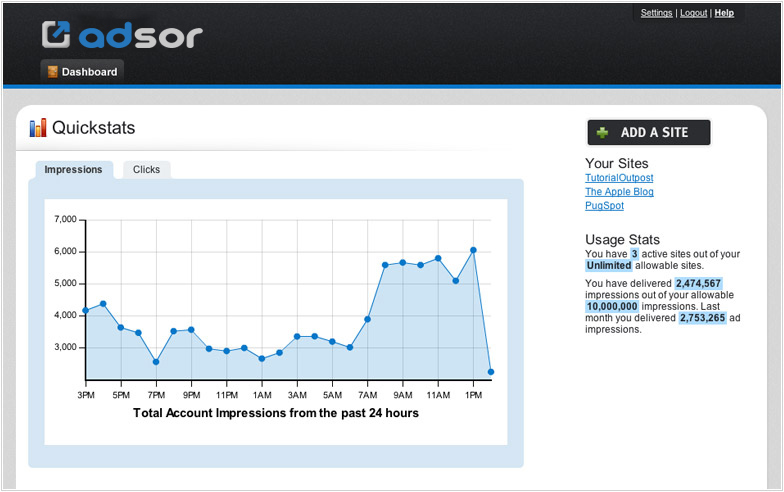This screenshot has width=784, height=492.
Task: Click the 3,000 y-axis label
Action: [x=66, y=348]
